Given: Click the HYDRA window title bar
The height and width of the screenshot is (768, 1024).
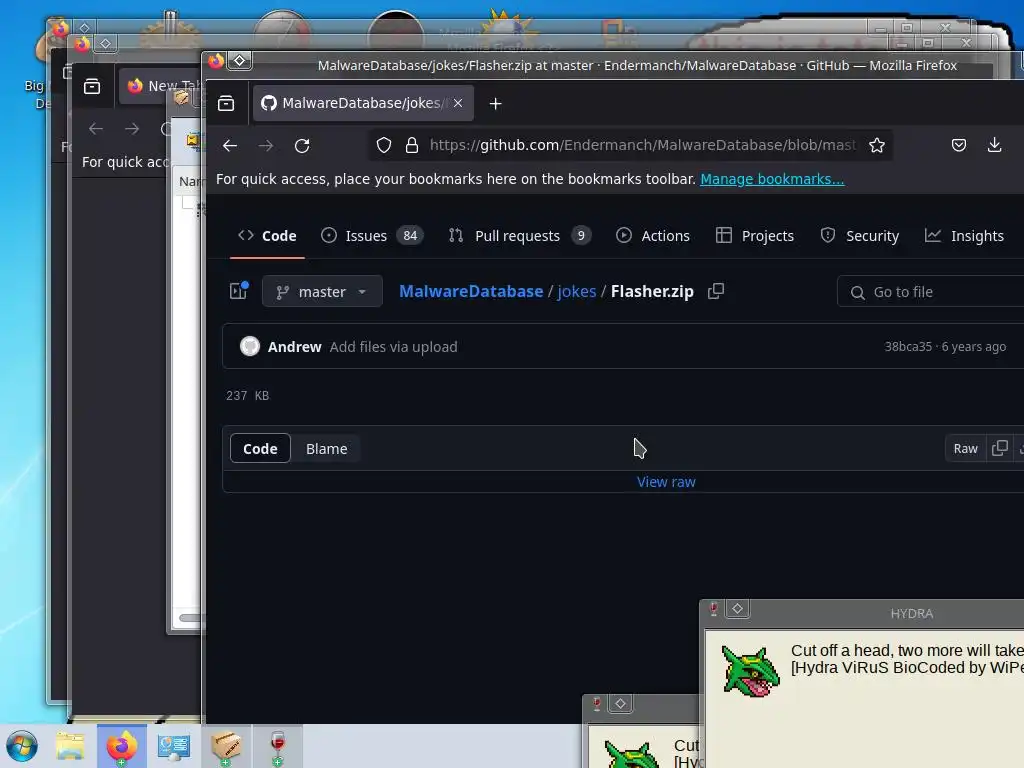Looking at the screenshot, I should click(x=912, y=614).
